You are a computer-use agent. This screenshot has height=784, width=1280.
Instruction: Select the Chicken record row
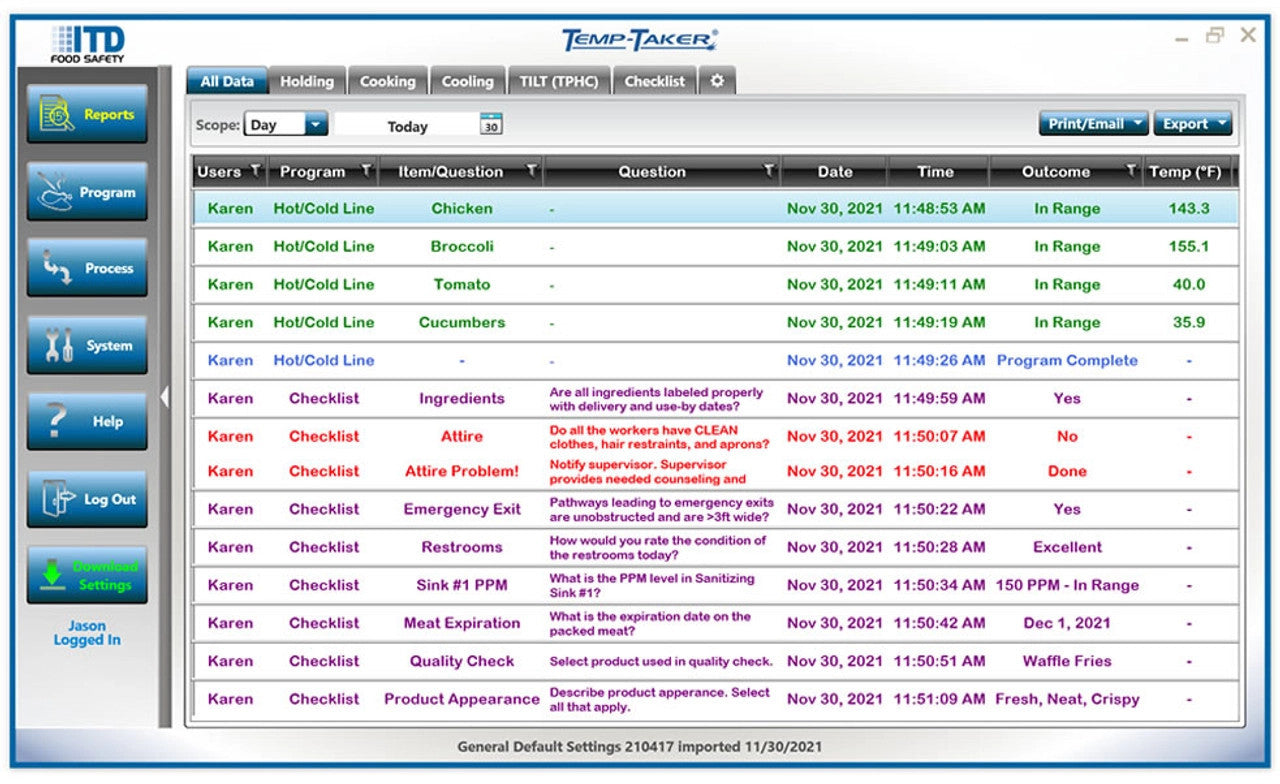[460, 208]
